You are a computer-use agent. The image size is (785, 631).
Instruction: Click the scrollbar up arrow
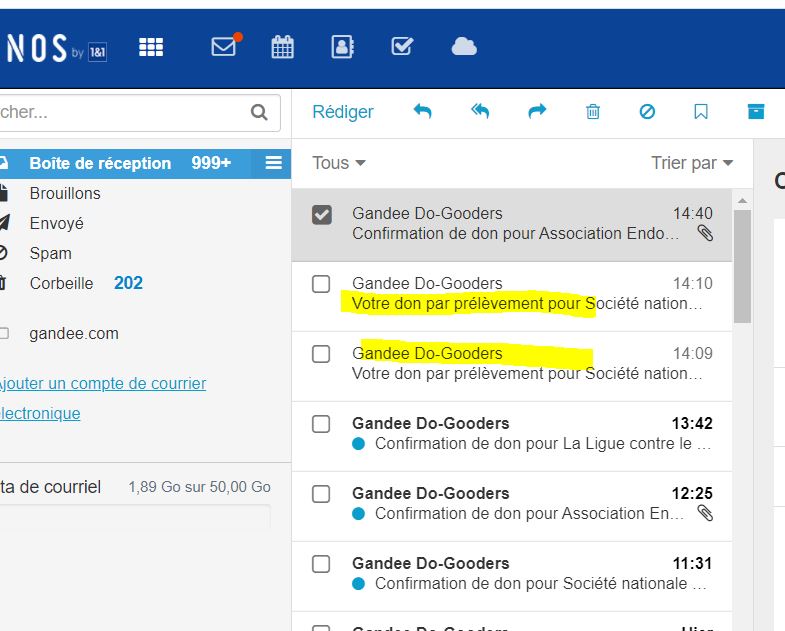click(742, 200)
